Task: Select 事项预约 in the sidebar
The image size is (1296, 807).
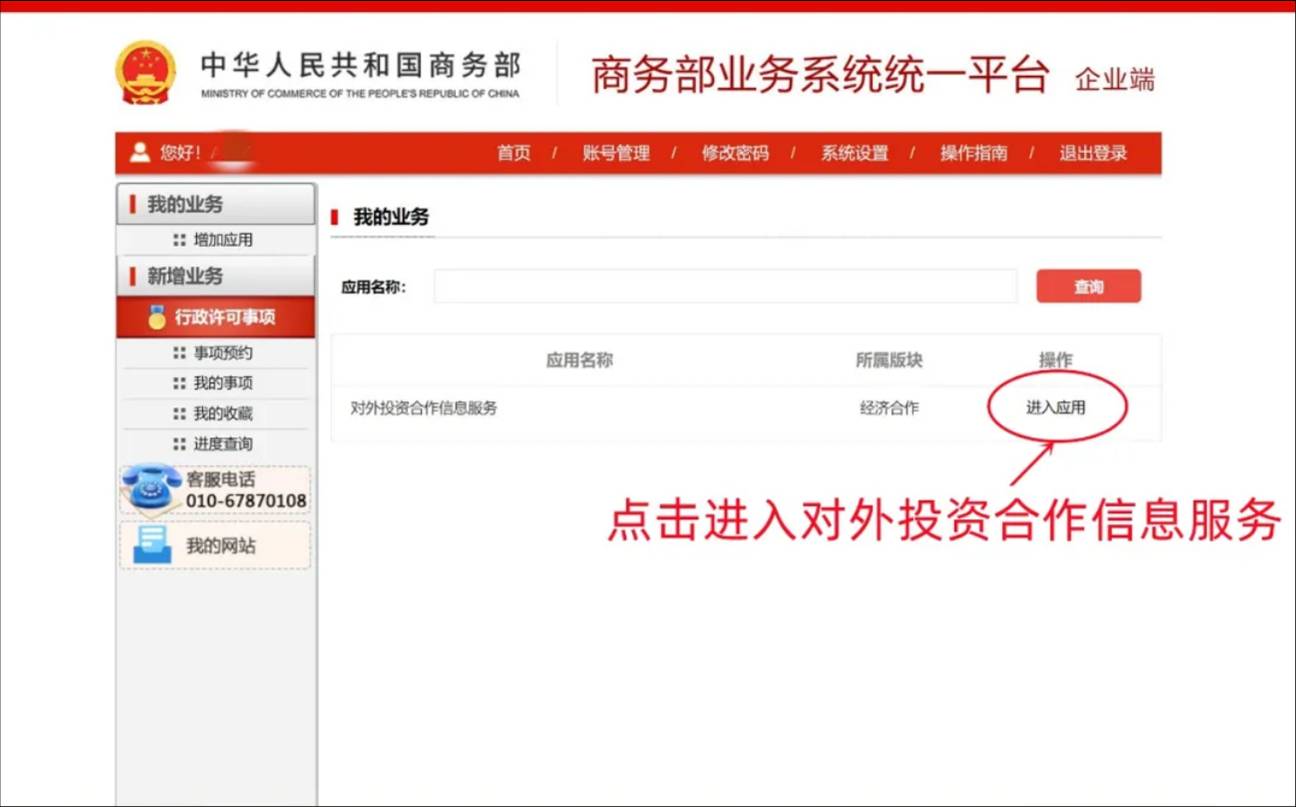Action: (x=223, y=353)
